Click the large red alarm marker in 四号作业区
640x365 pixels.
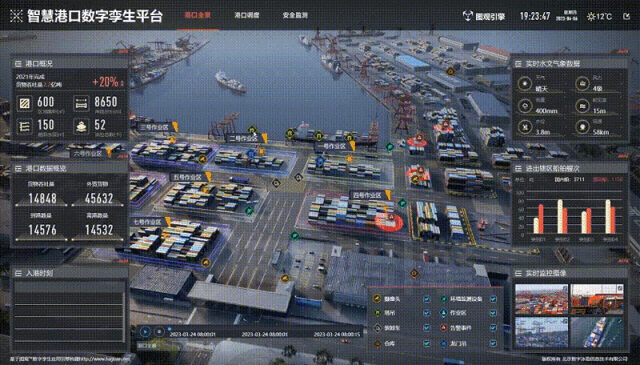(x=389, y=222)
